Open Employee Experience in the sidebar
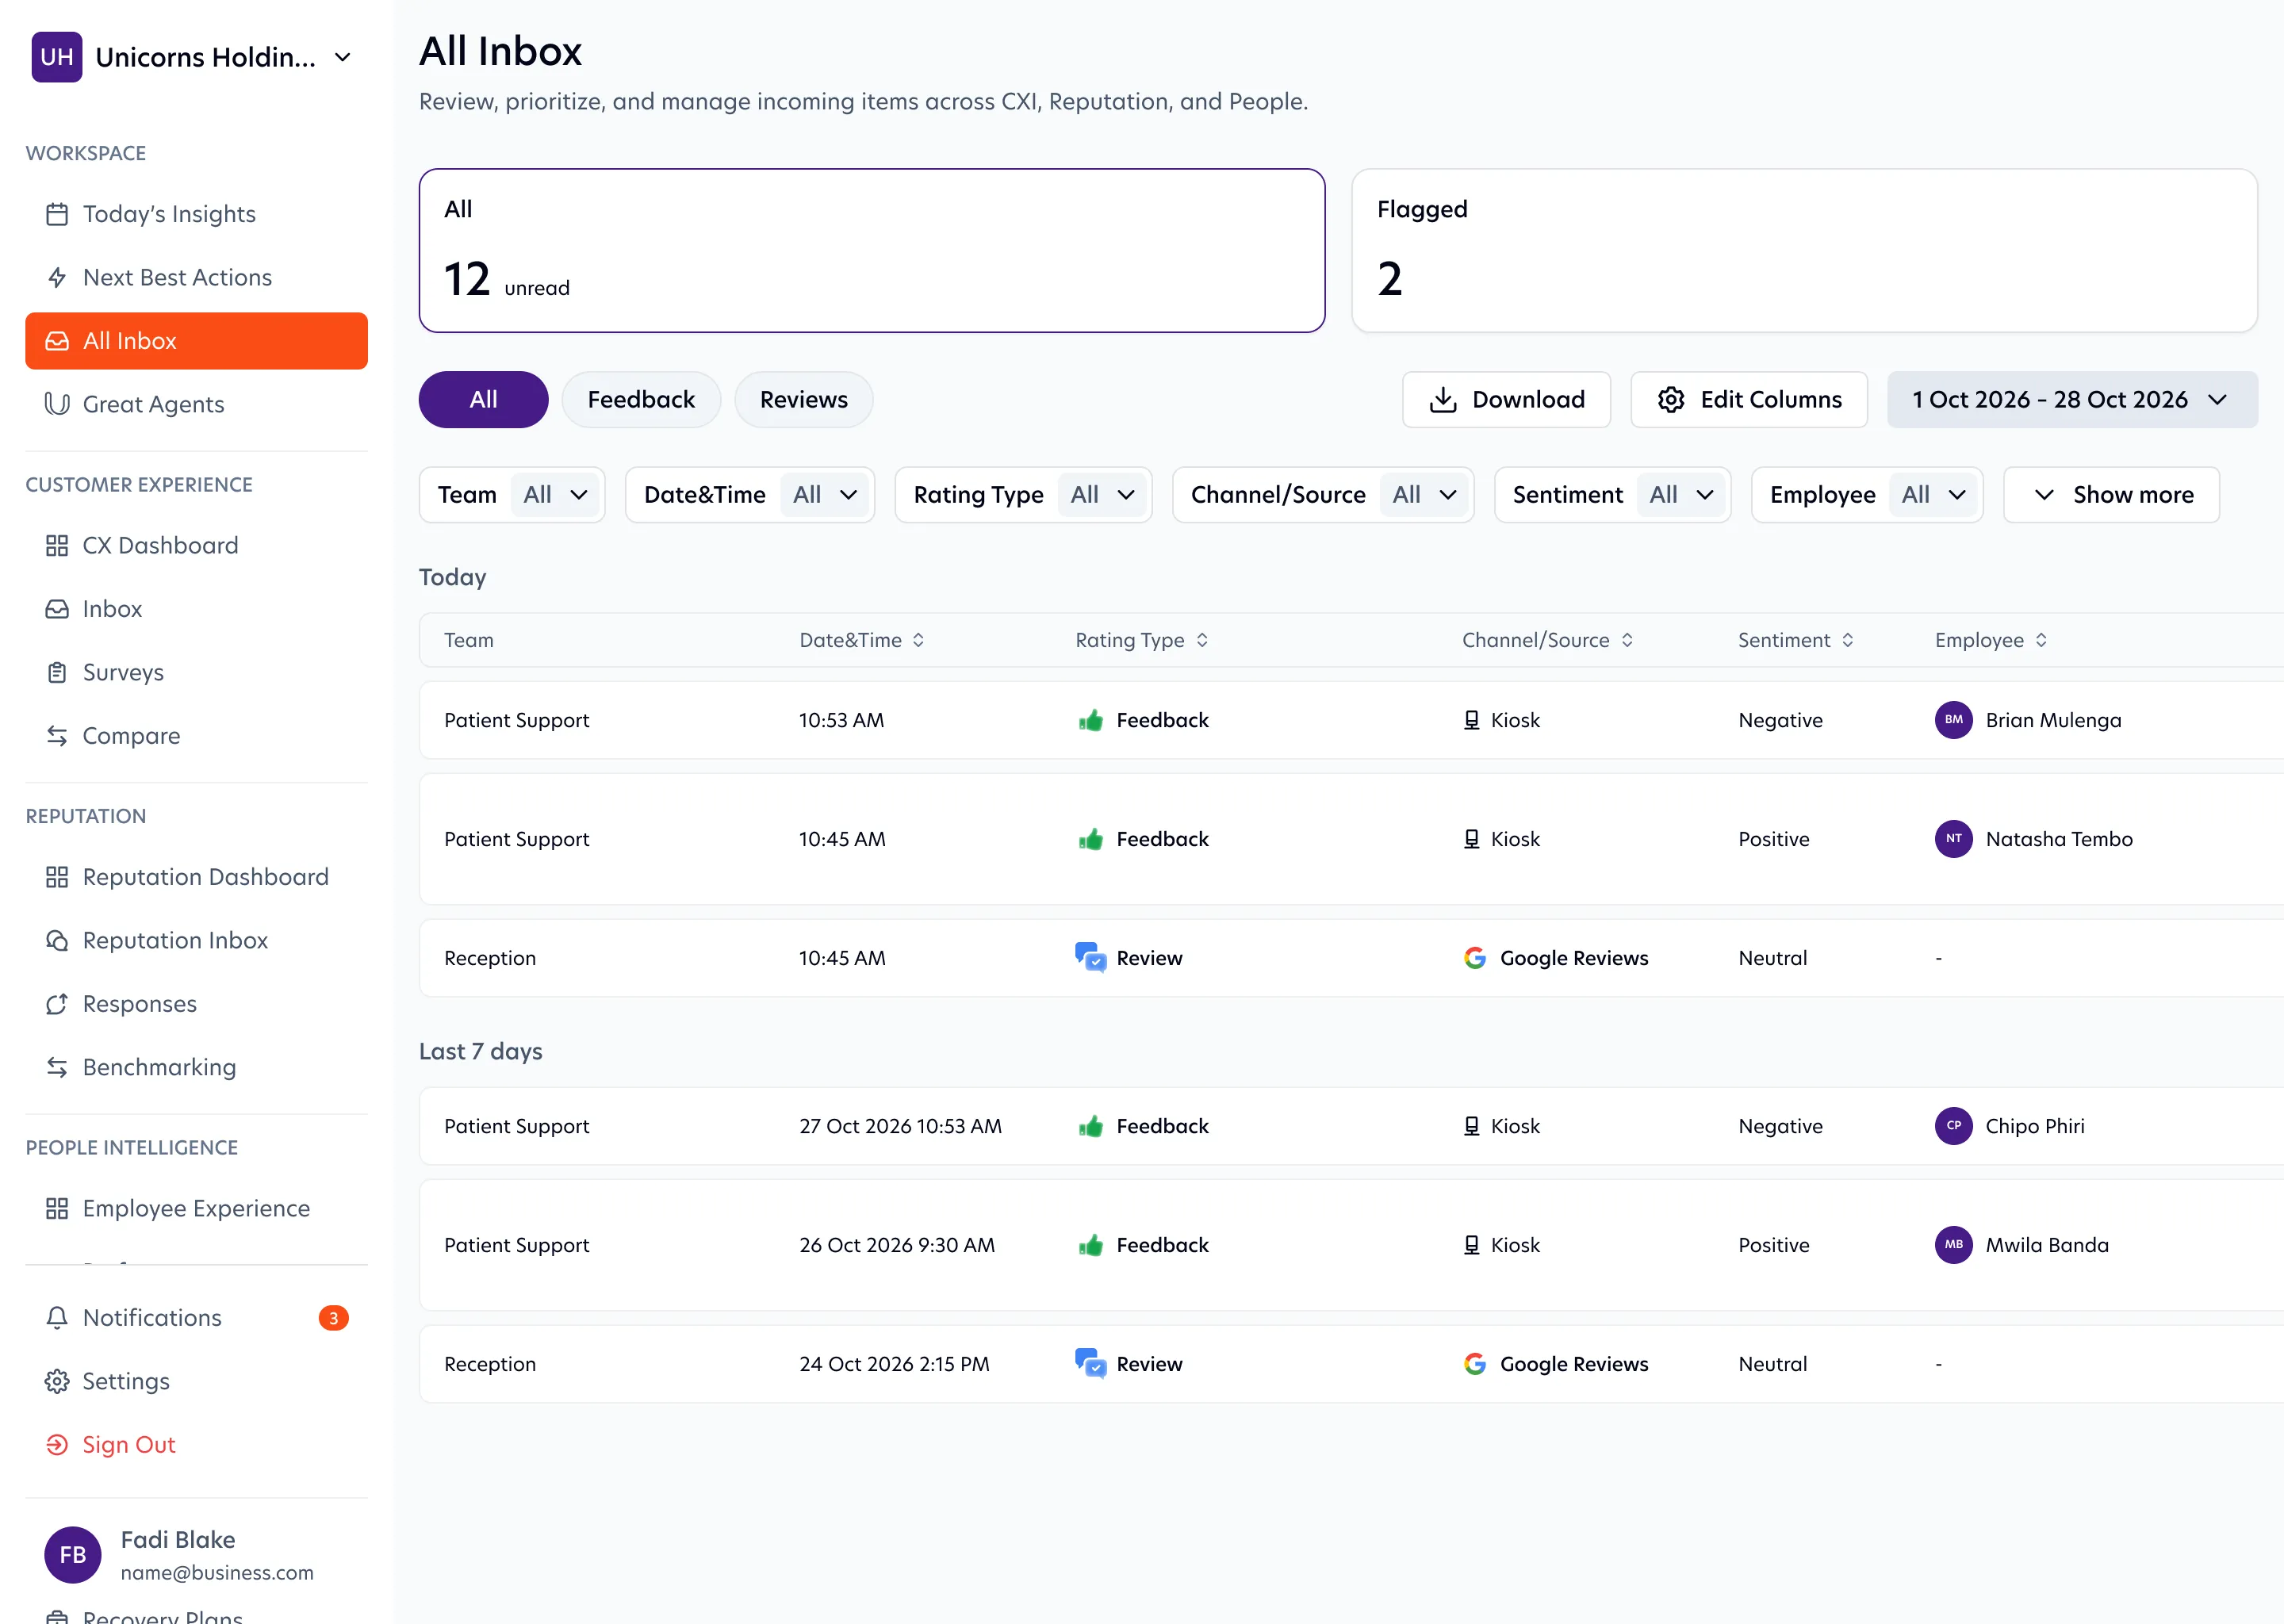 (x=196, y=1208)
